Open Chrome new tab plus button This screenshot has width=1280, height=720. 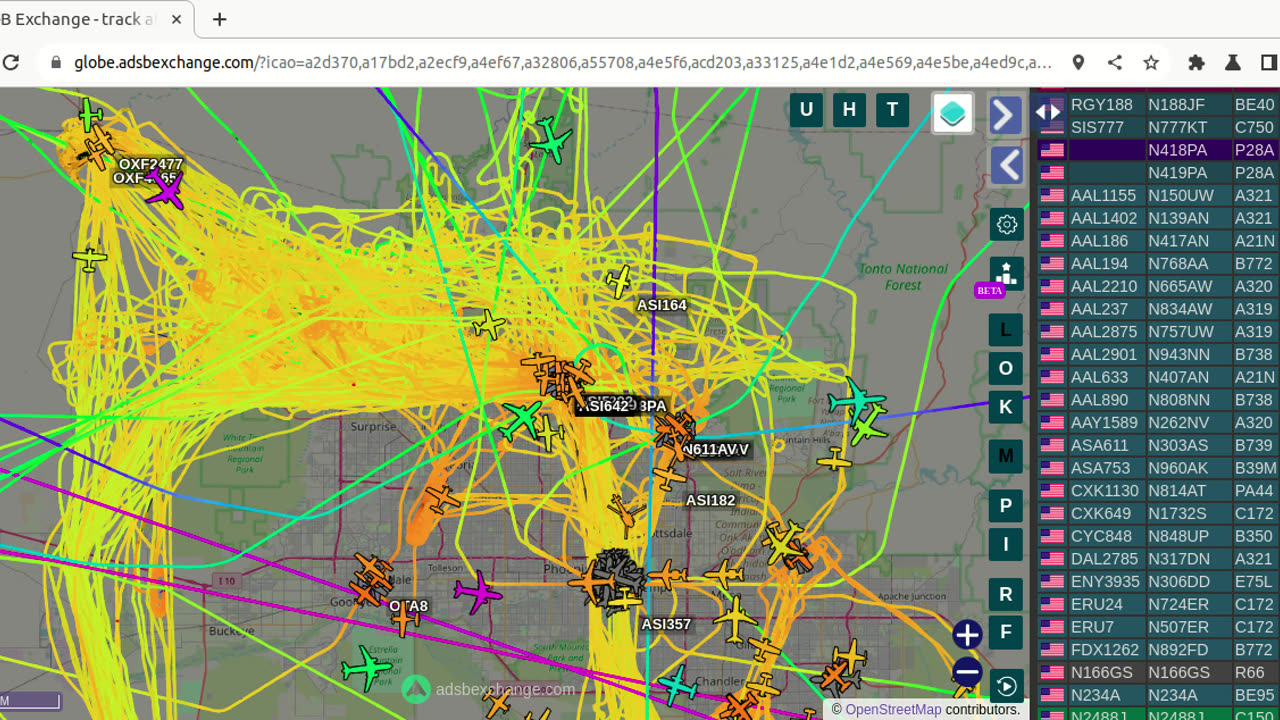pos(220,19)
